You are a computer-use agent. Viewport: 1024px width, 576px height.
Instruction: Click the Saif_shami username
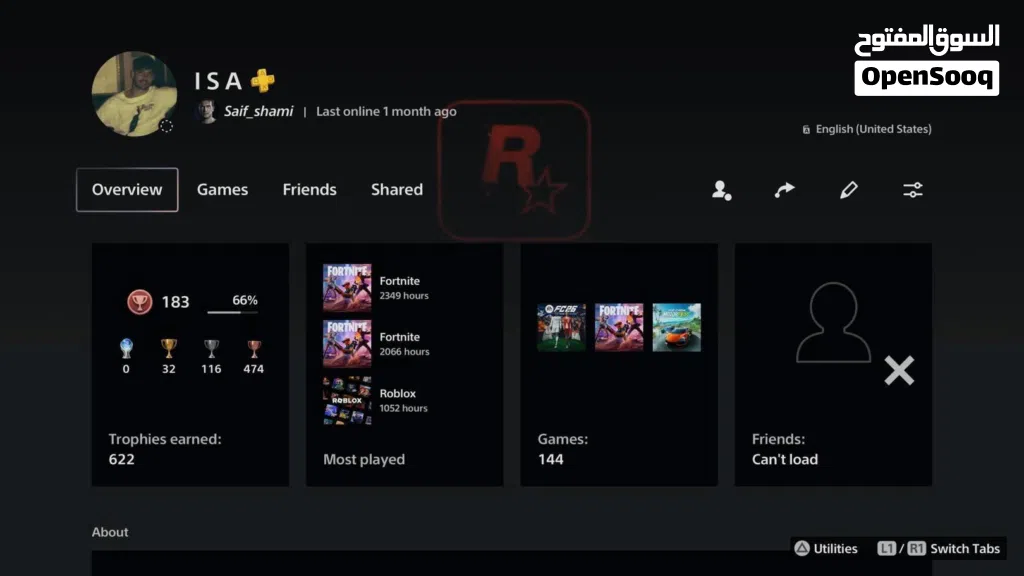point(259,112)
